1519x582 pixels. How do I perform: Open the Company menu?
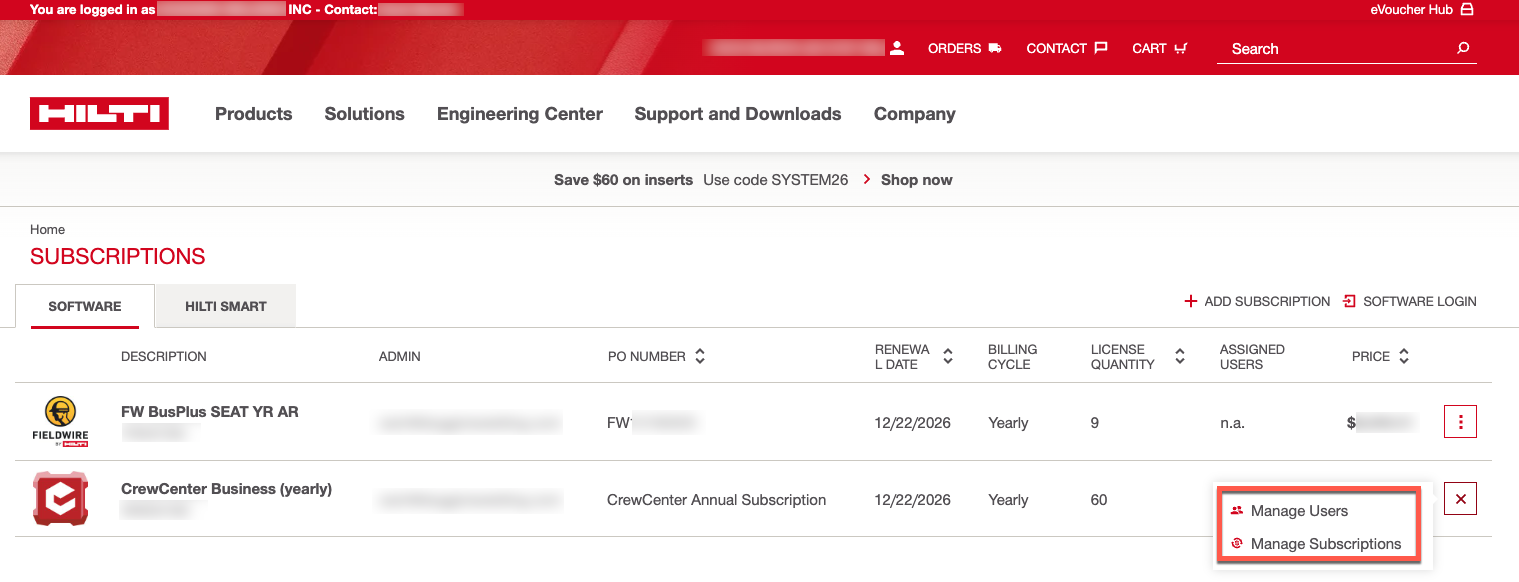pos(915,114)
